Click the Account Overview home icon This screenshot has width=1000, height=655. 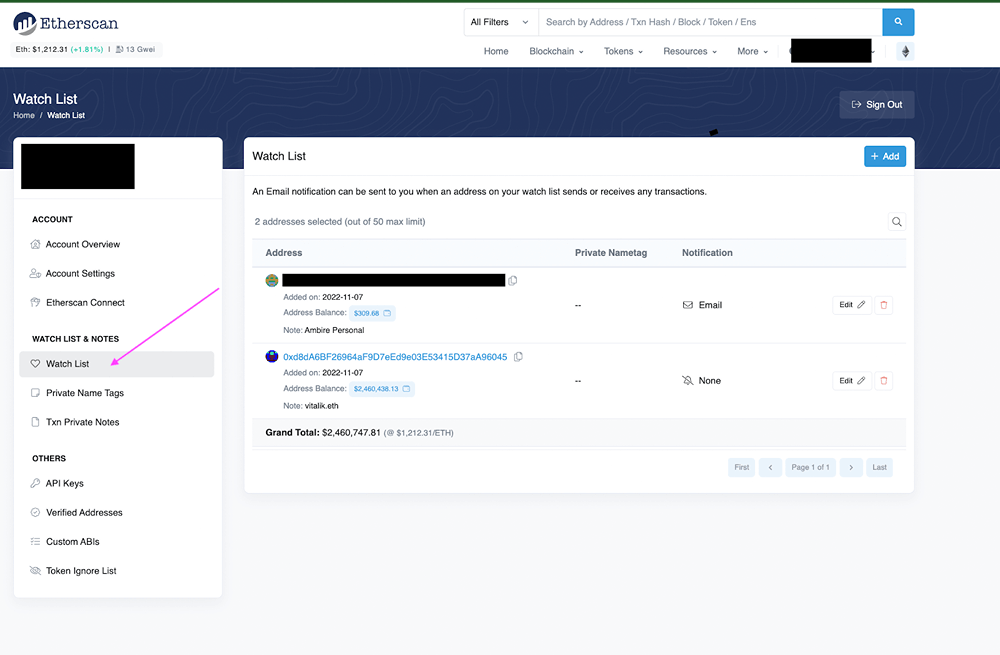35,244
